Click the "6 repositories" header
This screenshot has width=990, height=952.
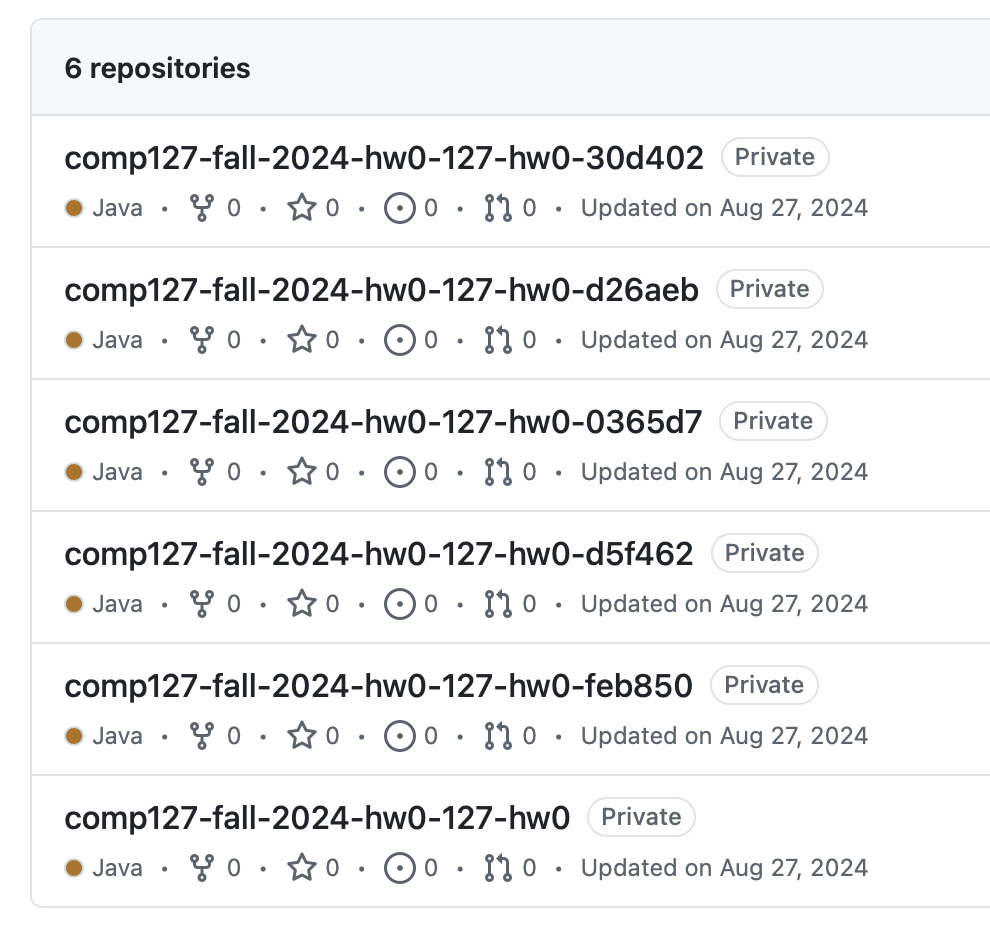(x=157, y=68)
